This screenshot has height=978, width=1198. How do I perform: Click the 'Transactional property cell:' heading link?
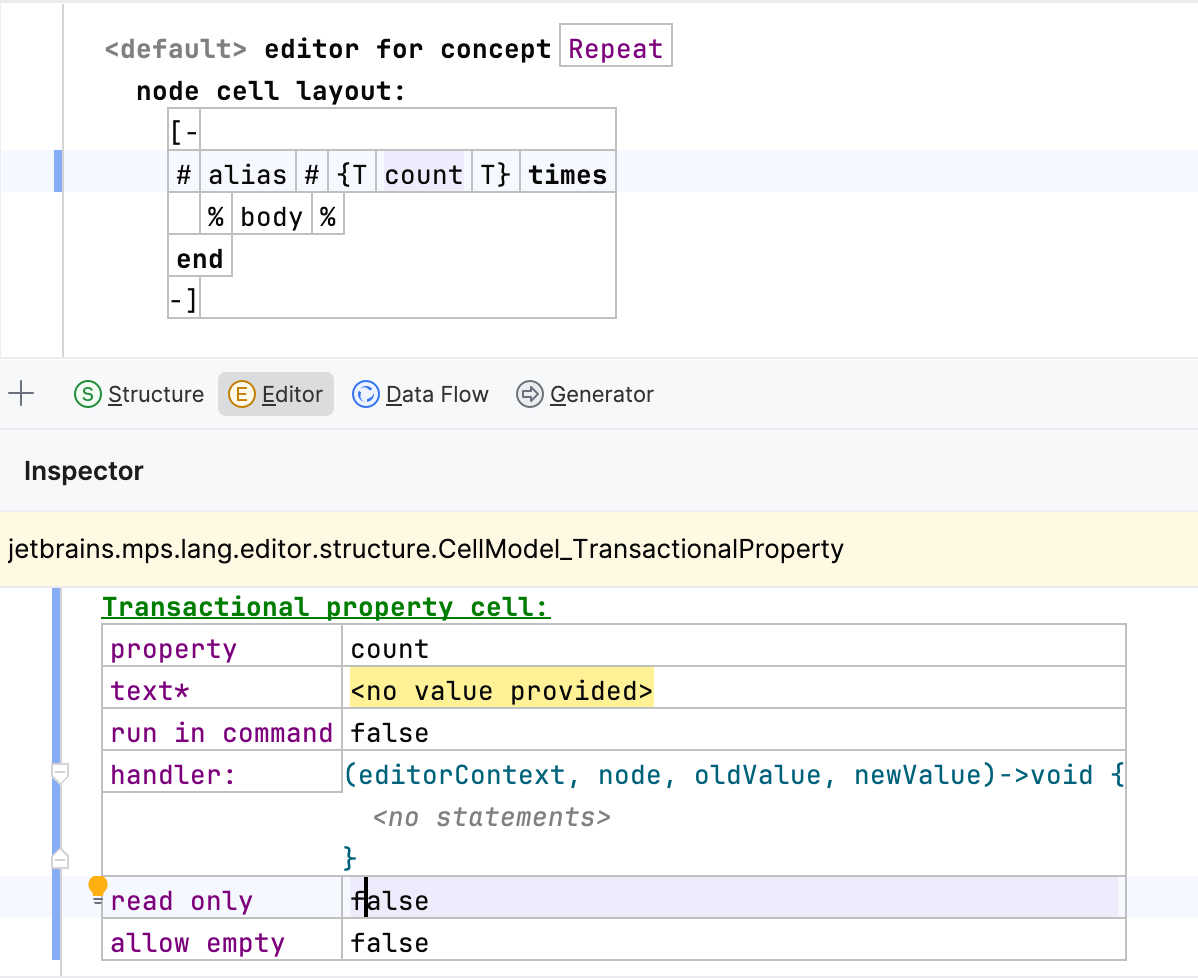326,607
